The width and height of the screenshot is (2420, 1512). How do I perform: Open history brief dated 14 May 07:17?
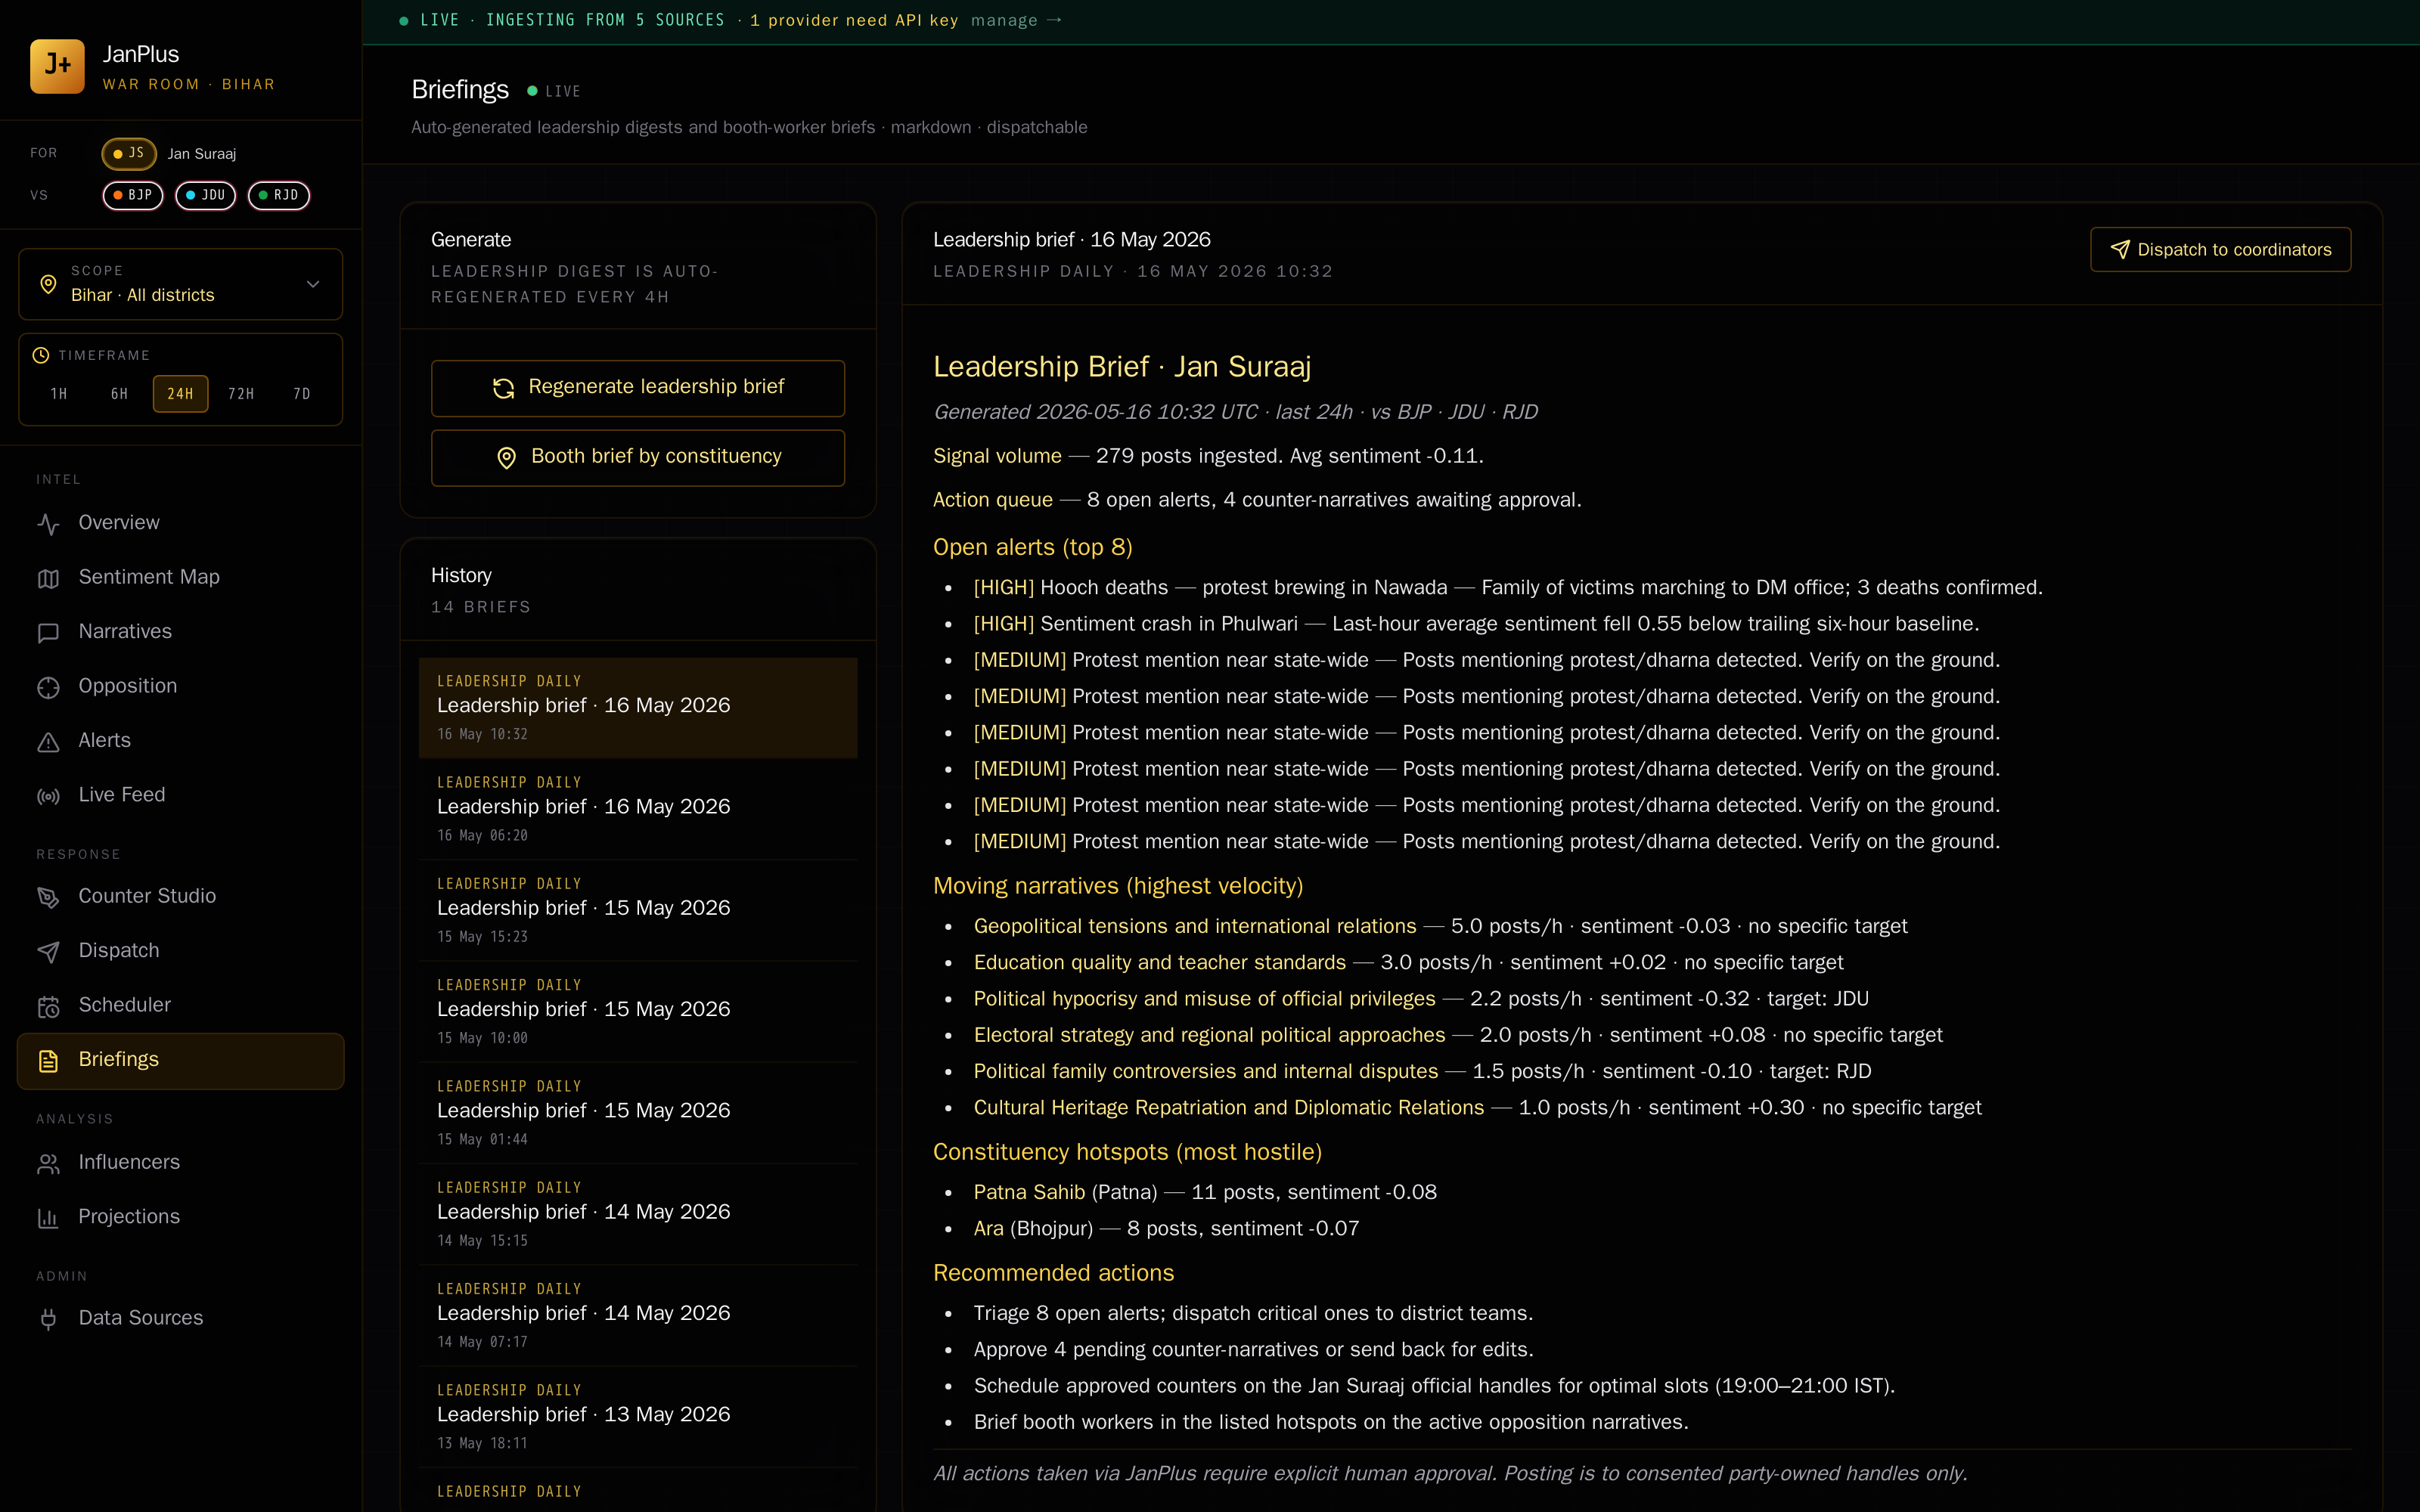coord(638,1316)
